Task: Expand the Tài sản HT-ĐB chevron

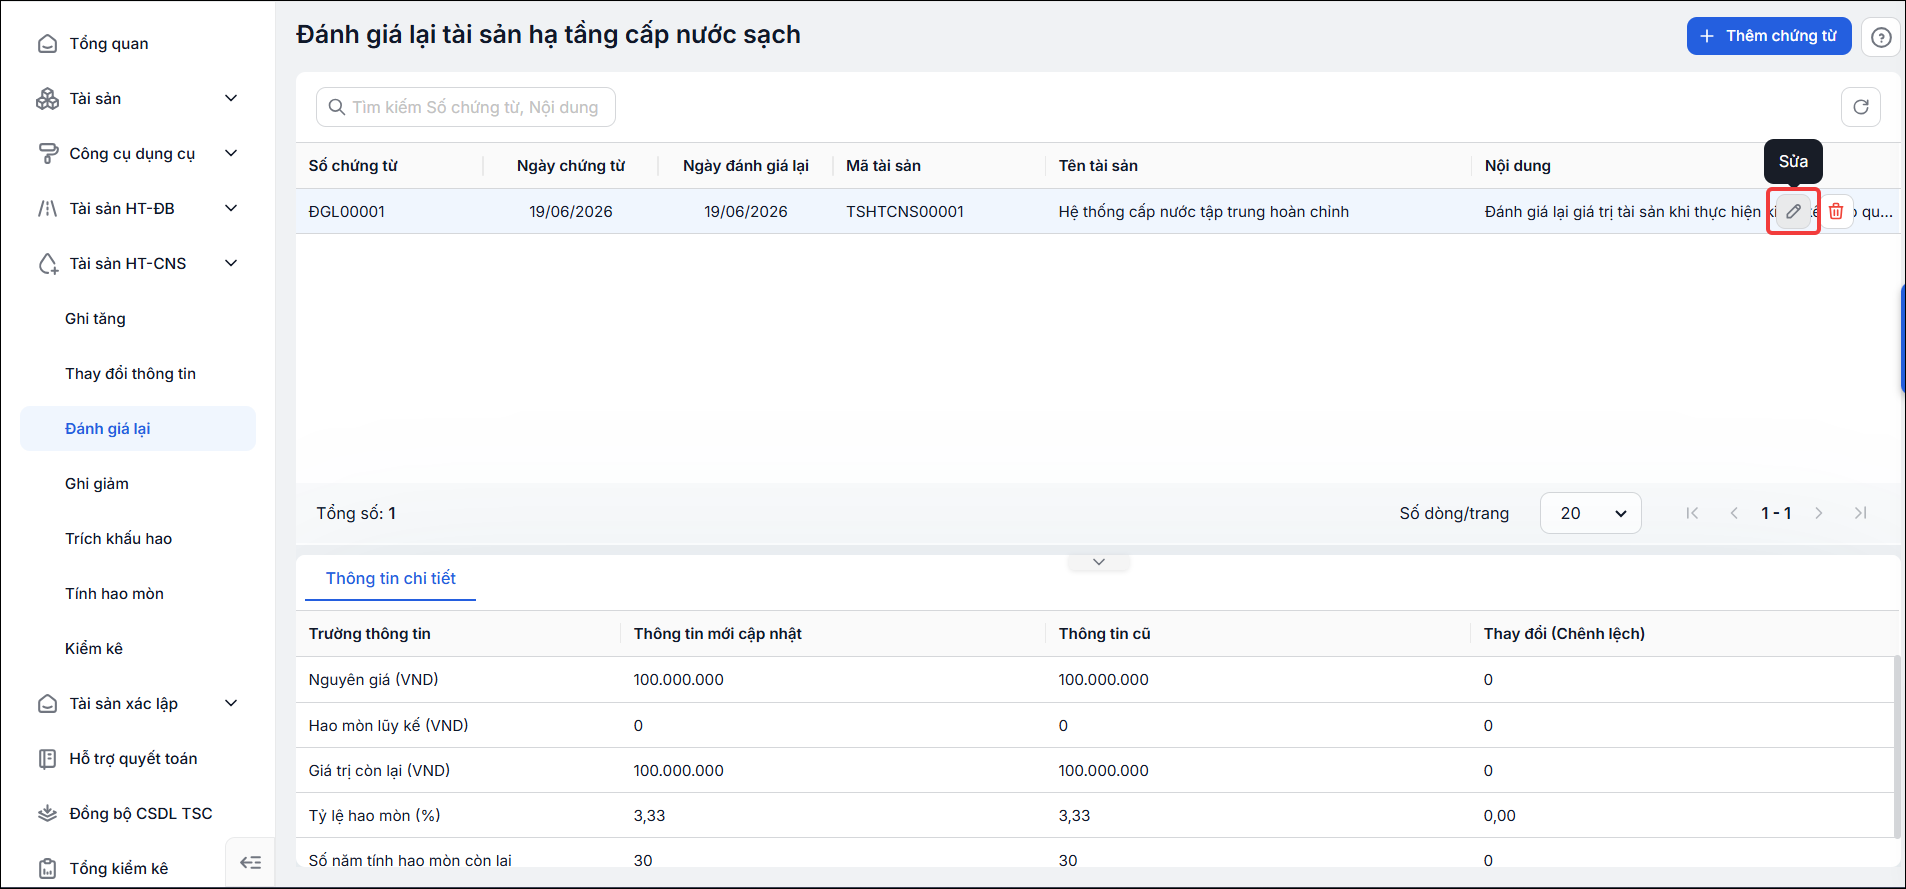Action: [x=231, y=208]
